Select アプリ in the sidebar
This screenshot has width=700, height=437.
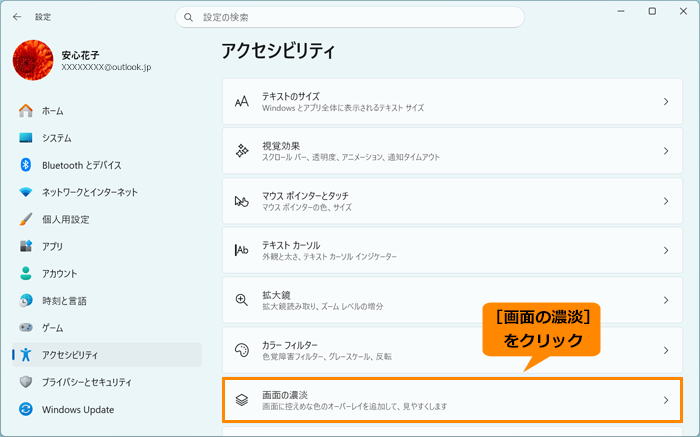(x=52, y=247)
